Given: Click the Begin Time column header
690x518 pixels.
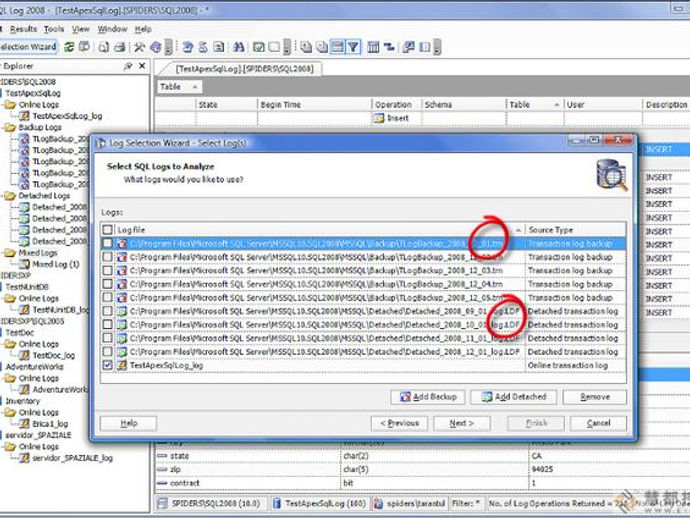Looking at the screenshot, I should point(314,105).
